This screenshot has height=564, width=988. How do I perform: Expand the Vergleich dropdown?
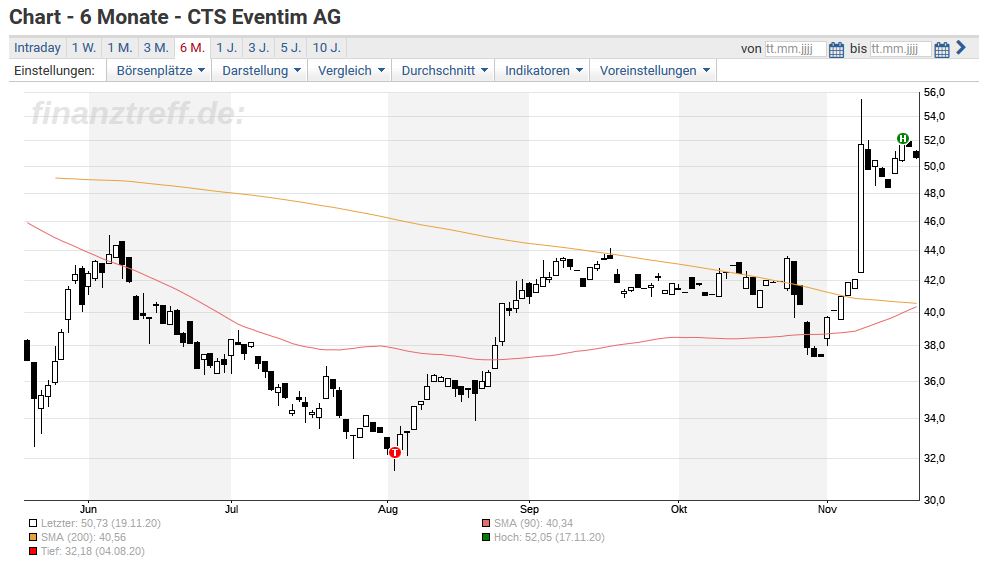click(350, 71)
